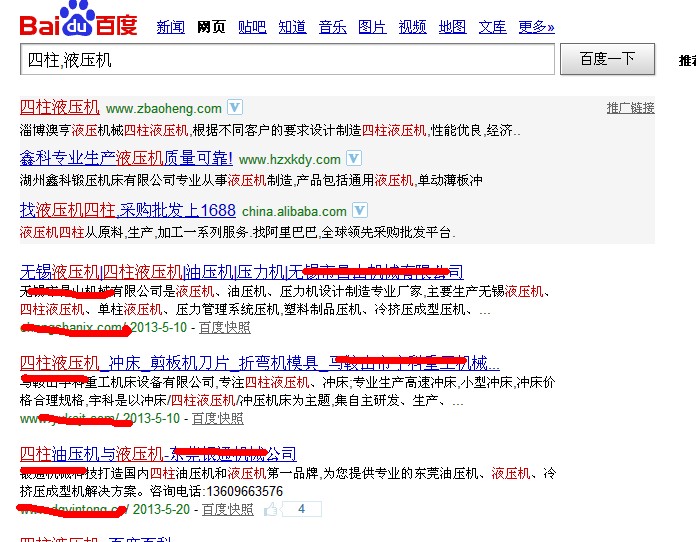Click the description starting 湖州鑫科锻压机床有限公司
This screenshot has height=542, width=696.
tap(251, 180)
